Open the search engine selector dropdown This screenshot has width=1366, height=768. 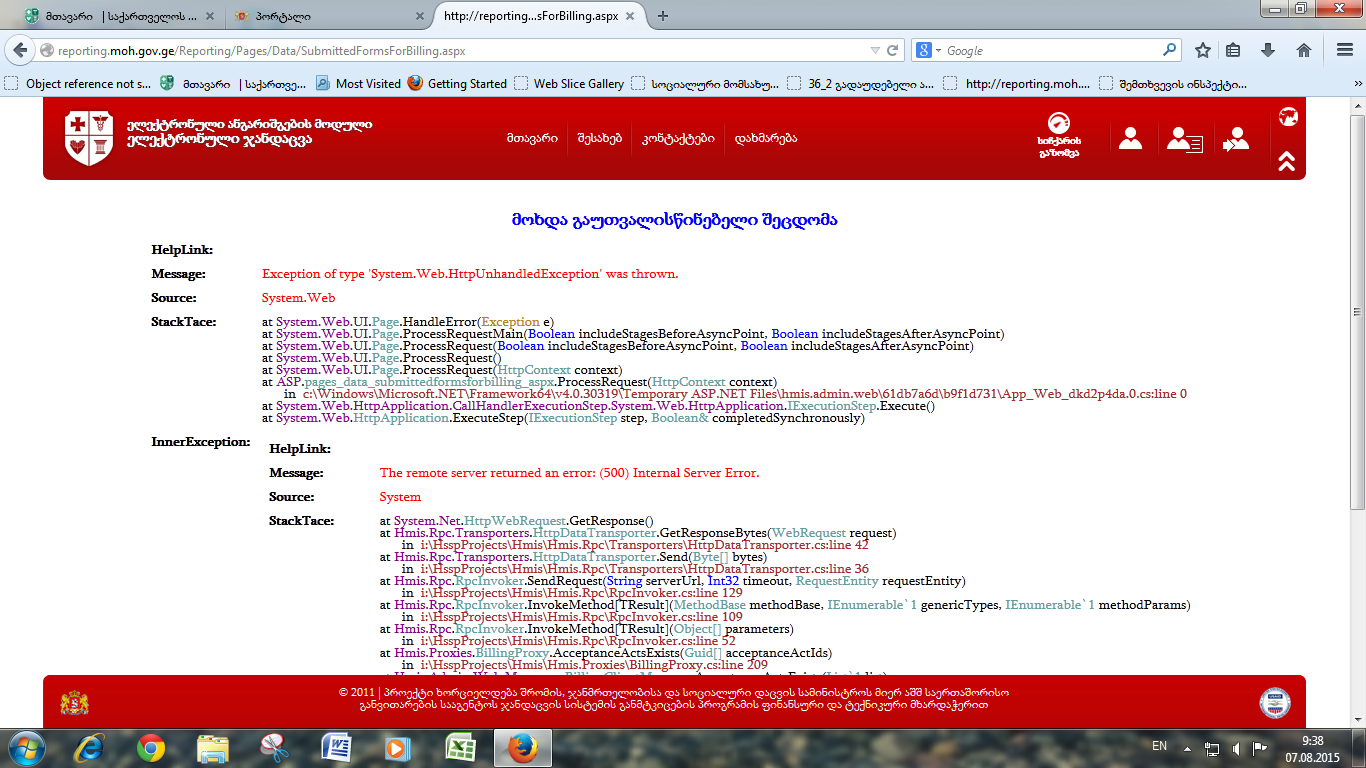[927, 50]
